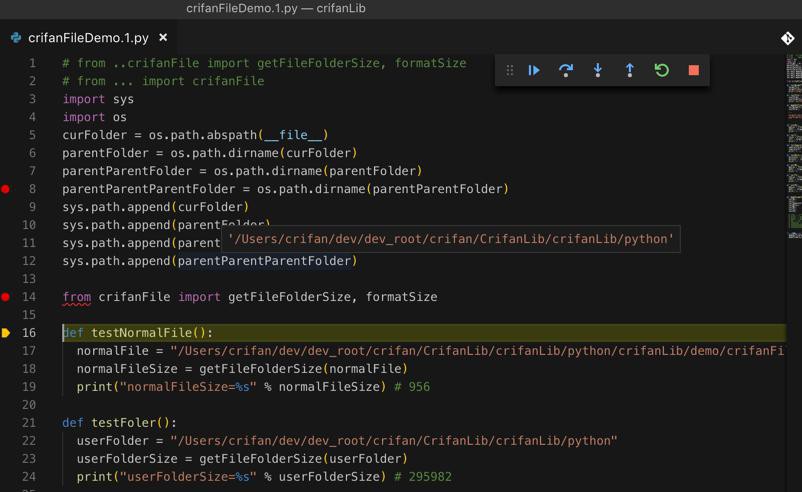Step into the function call
Image resolution: width=802 pixels, height=492 pixels.
597,70
